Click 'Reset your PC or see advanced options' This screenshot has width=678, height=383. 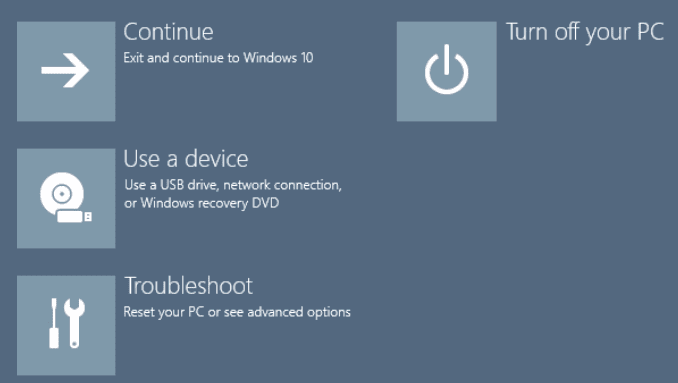pyautogui.click(x=237, y=312)
